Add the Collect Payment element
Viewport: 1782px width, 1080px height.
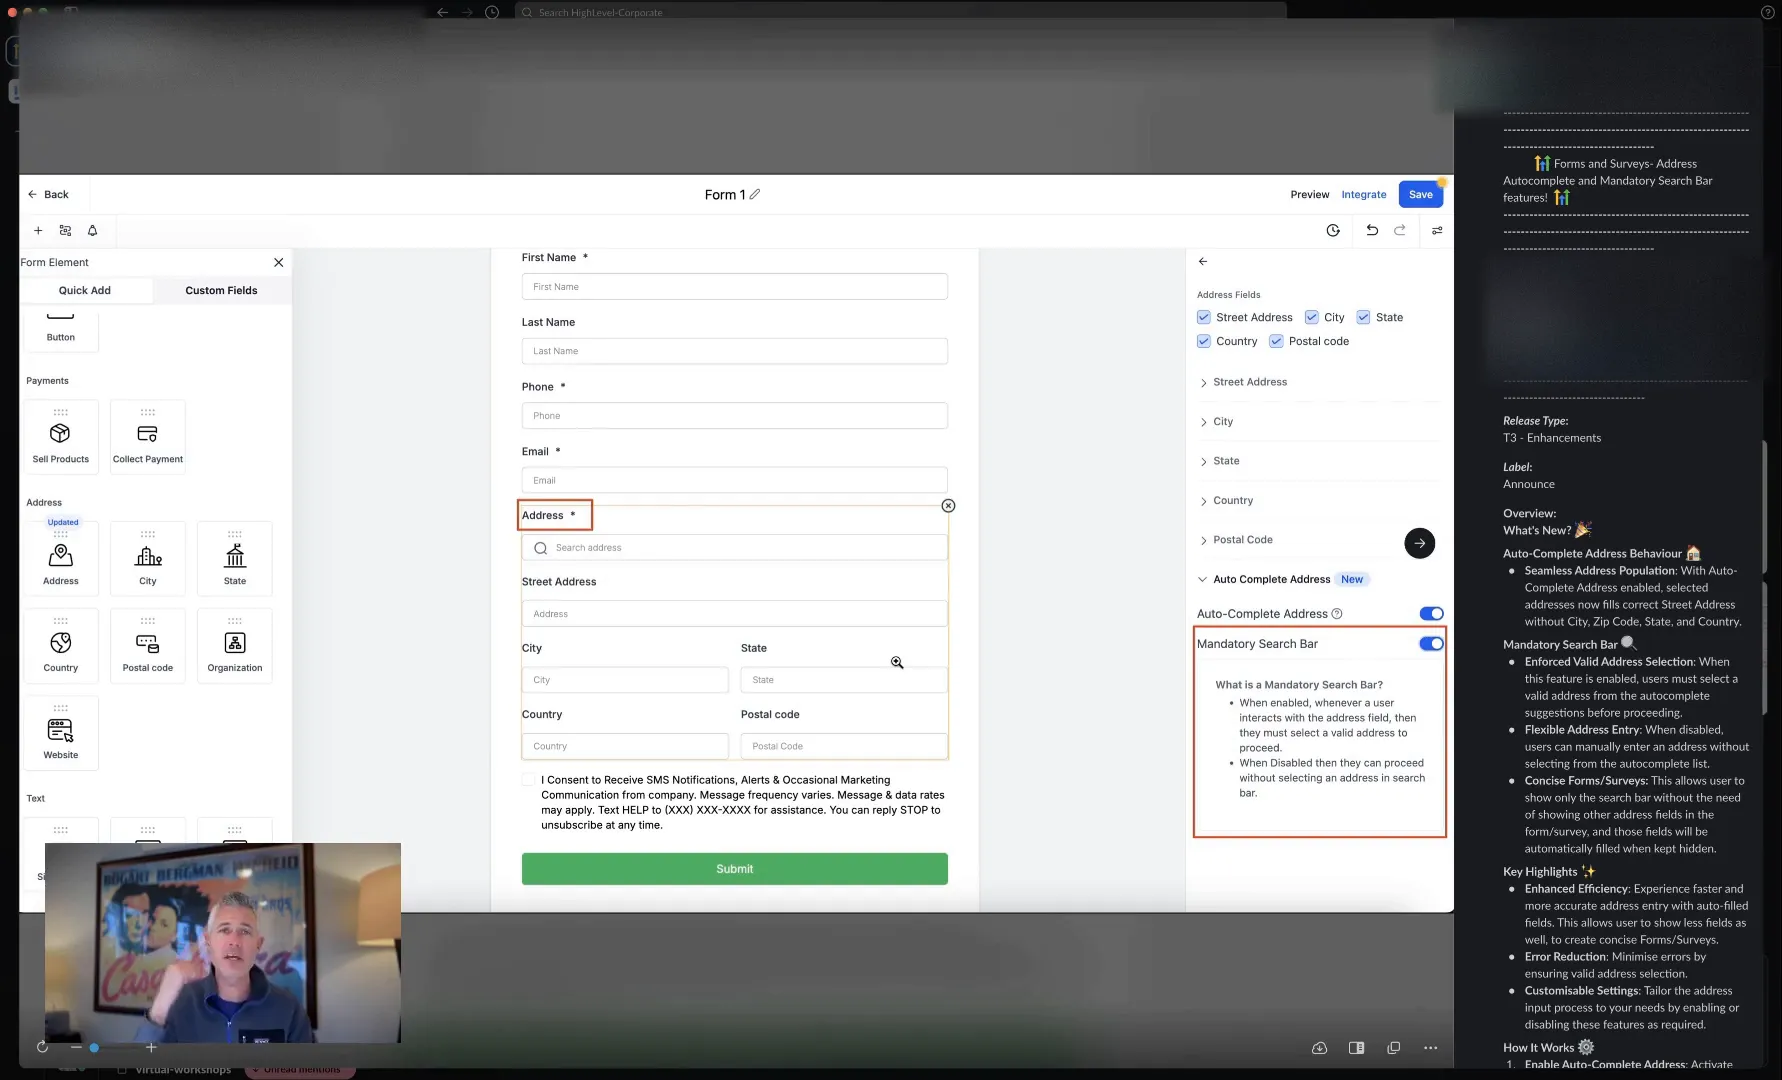click(148, 437)
